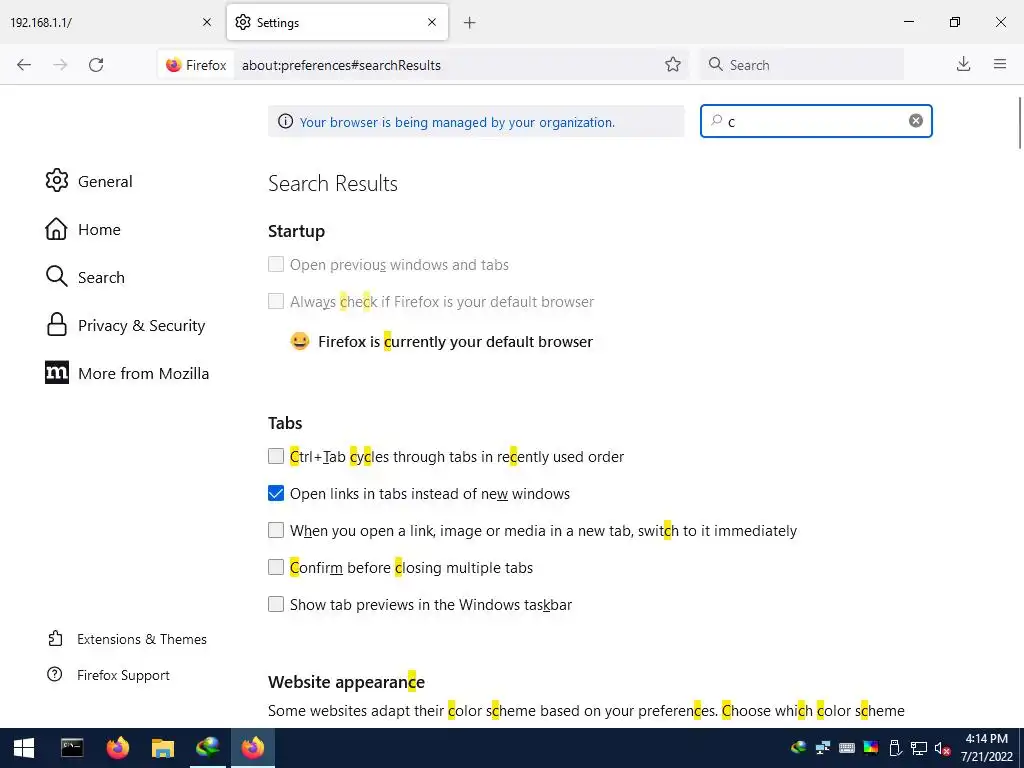Open Internet Download Manager taskbar icon
Viewport: 1024px width, 768px height.
click(x=208, y=748)
